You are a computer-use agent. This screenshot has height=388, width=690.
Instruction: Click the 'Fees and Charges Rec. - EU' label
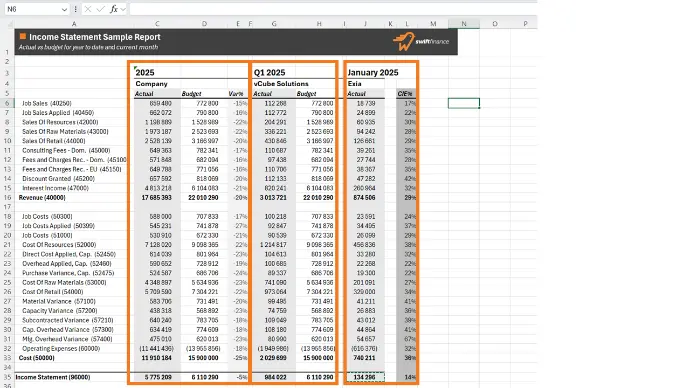[72, 169]
